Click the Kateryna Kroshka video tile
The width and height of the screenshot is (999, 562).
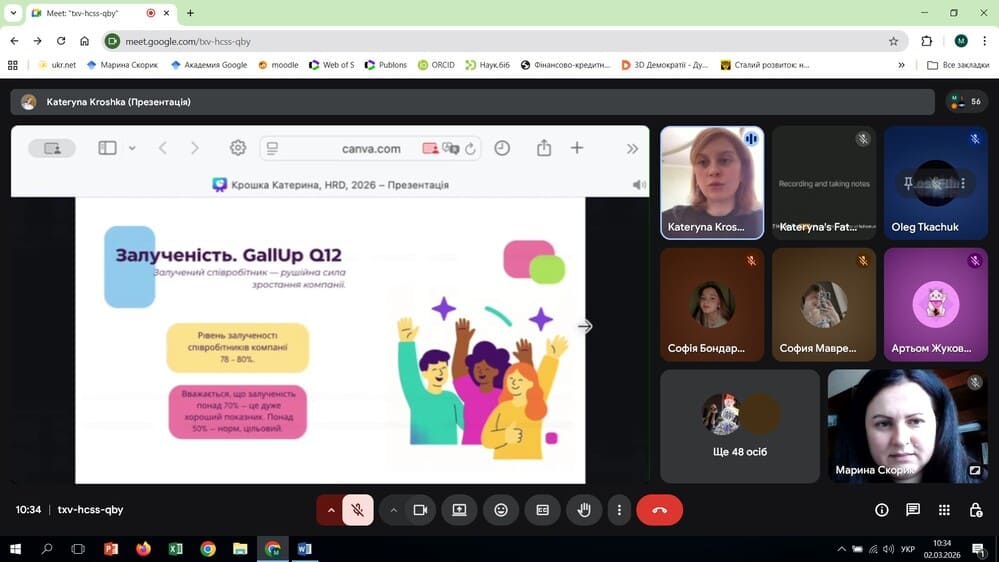click(x=712, y=182)
